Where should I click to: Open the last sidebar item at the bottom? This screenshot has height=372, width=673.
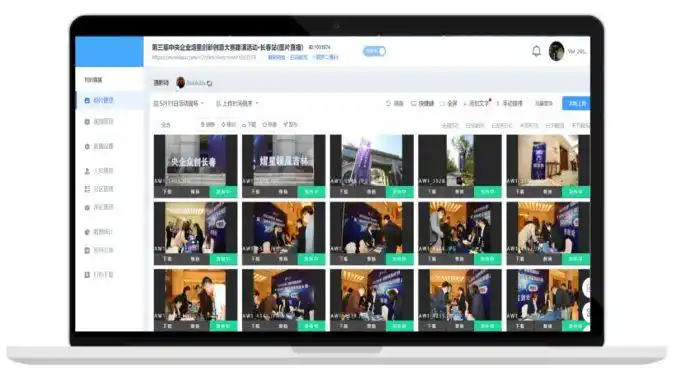[x=99, y=275]
